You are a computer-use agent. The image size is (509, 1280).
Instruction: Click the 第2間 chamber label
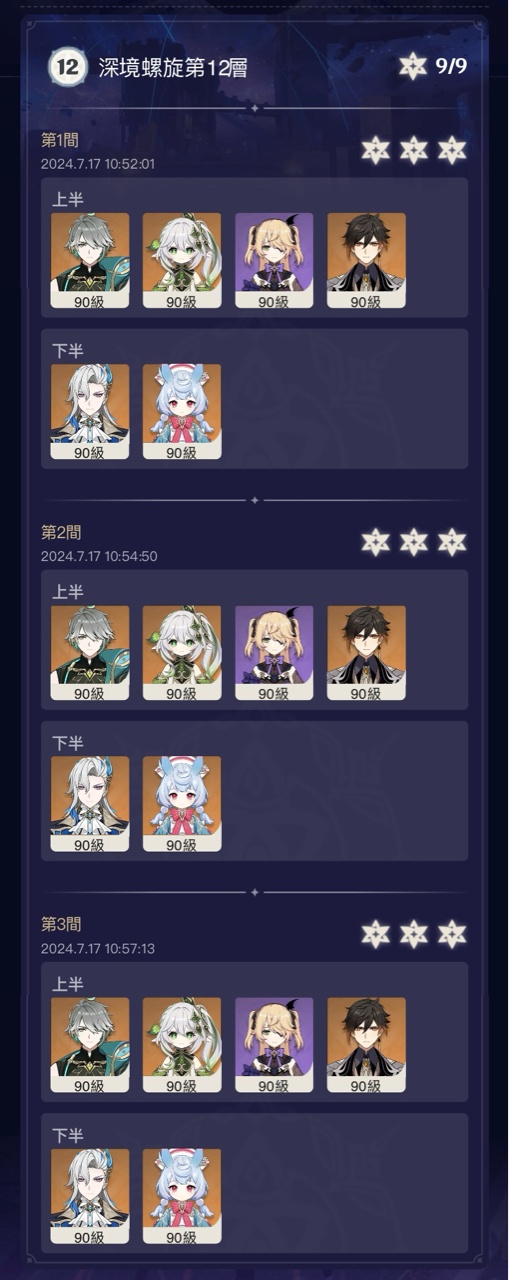61,533
